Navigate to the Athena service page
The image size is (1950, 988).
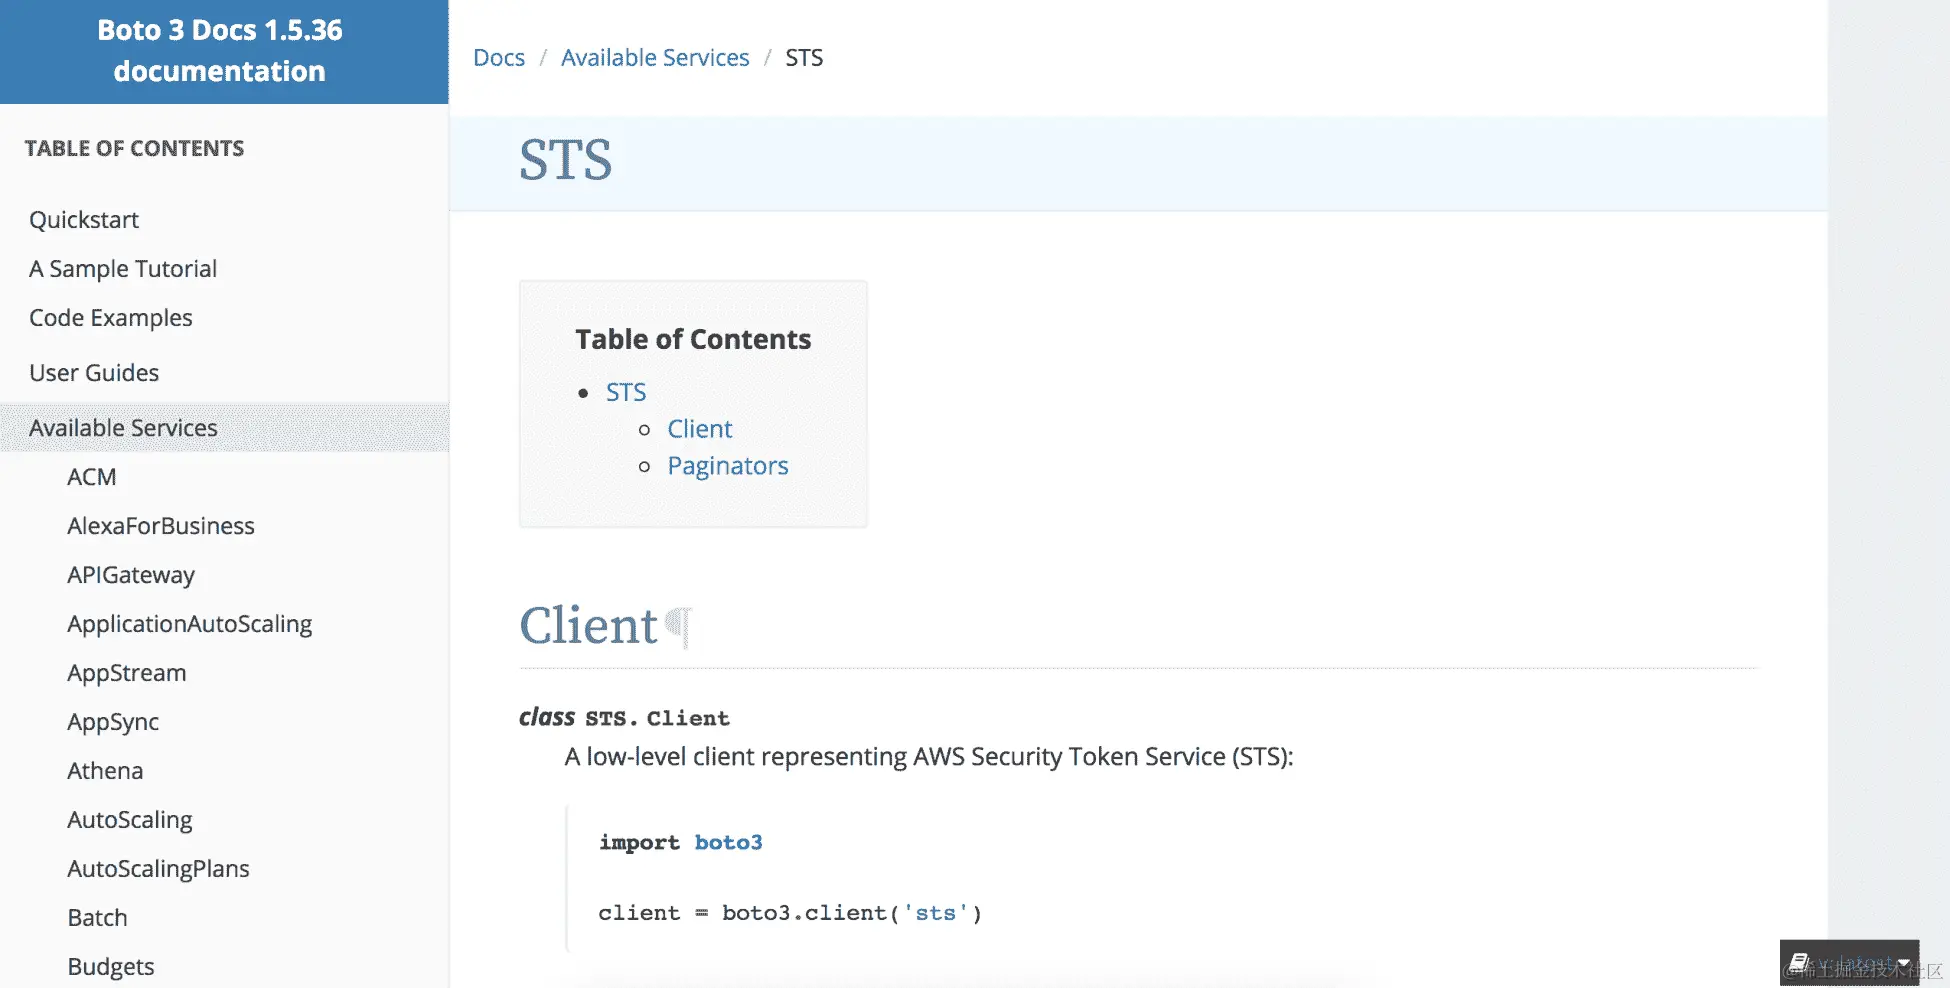pyautogui.click(x=105, y=771)
